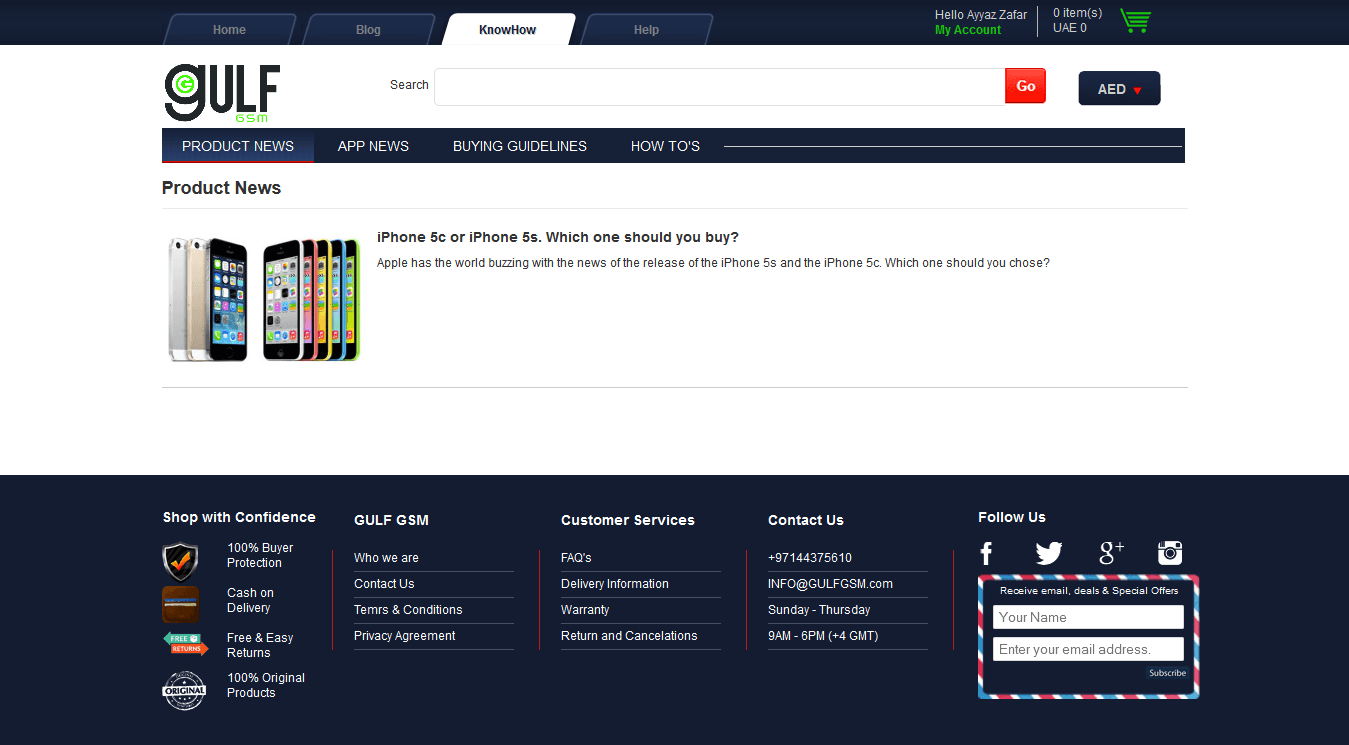This screenshot has height=745, width=1349.
Task: Click the Product News page heading
Action: [221, 188]
